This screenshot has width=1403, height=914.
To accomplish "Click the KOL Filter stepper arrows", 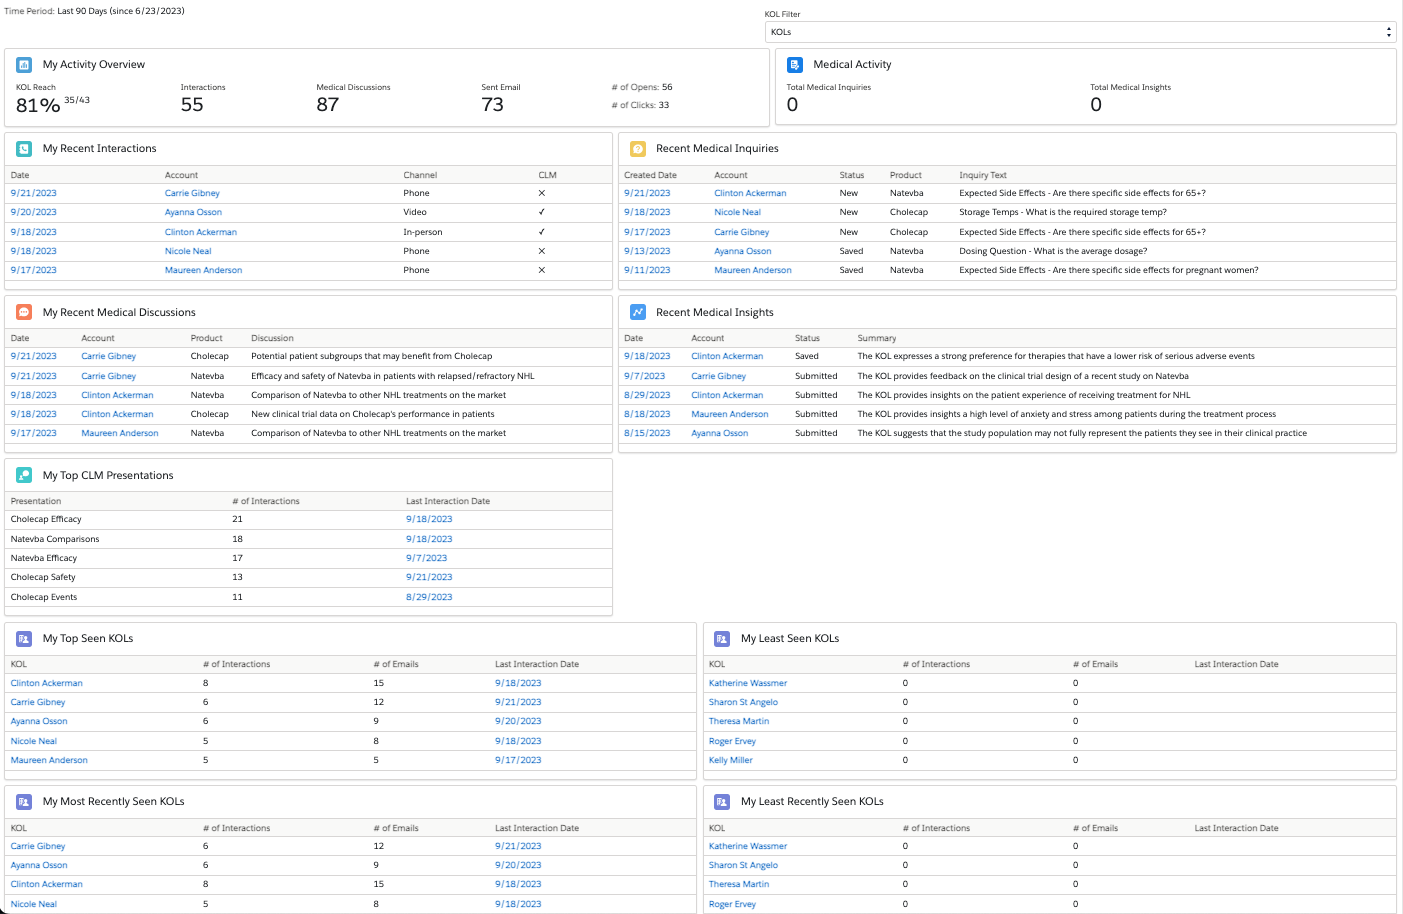I will 1388,31.
